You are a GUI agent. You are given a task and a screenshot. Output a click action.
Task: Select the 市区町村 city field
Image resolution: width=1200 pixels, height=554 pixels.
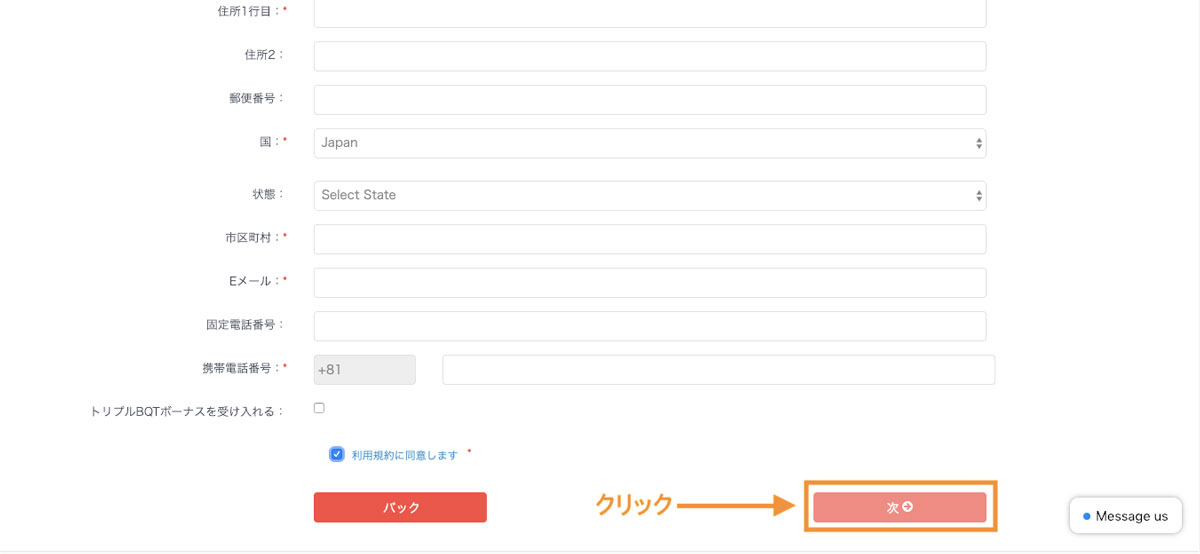click(650, 239)
